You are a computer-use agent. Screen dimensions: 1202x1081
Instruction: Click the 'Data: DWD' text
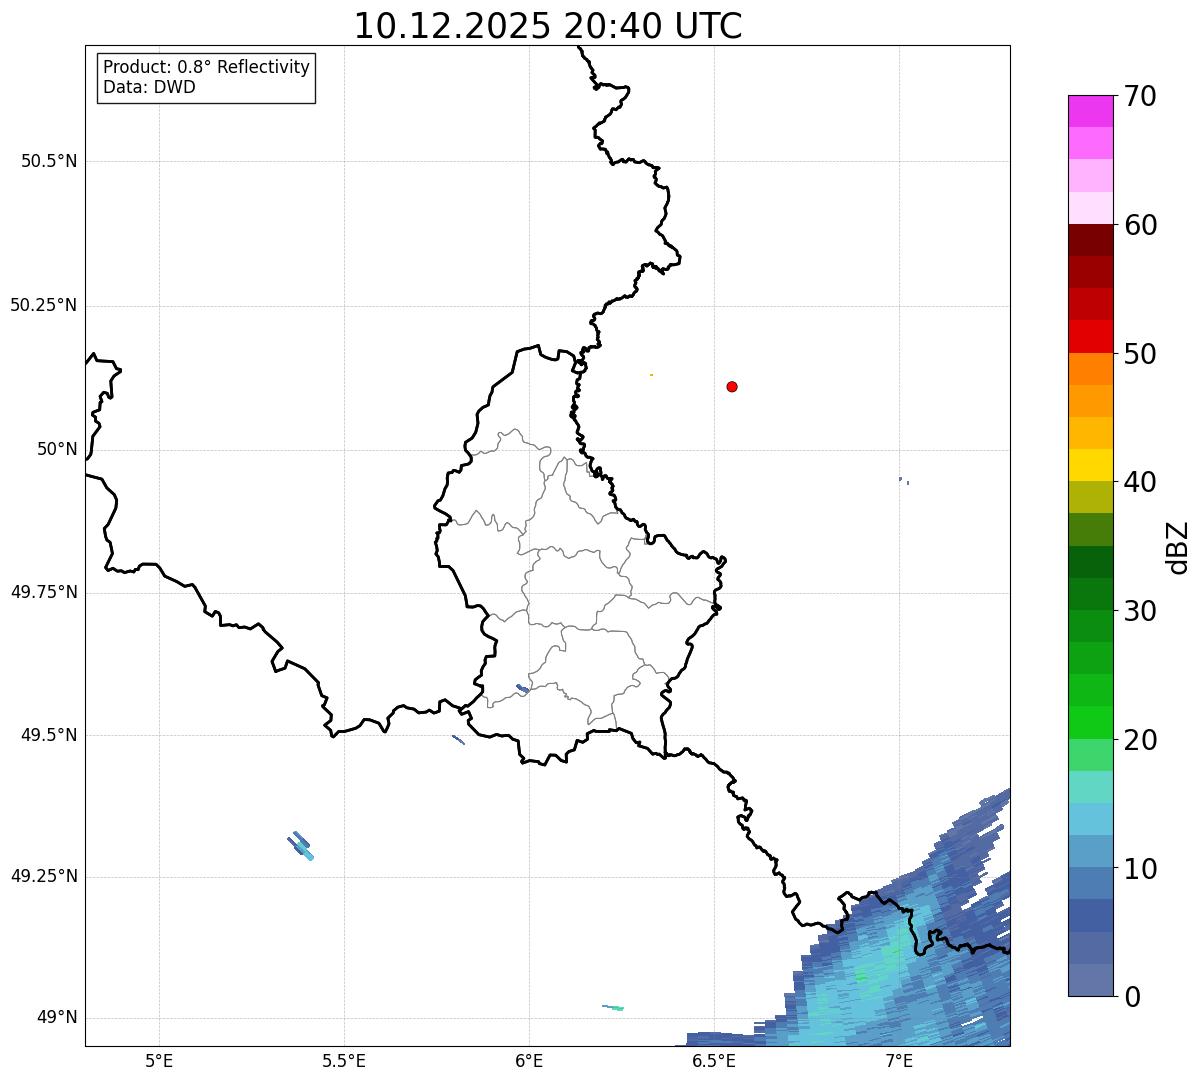[x=149, y=87]
